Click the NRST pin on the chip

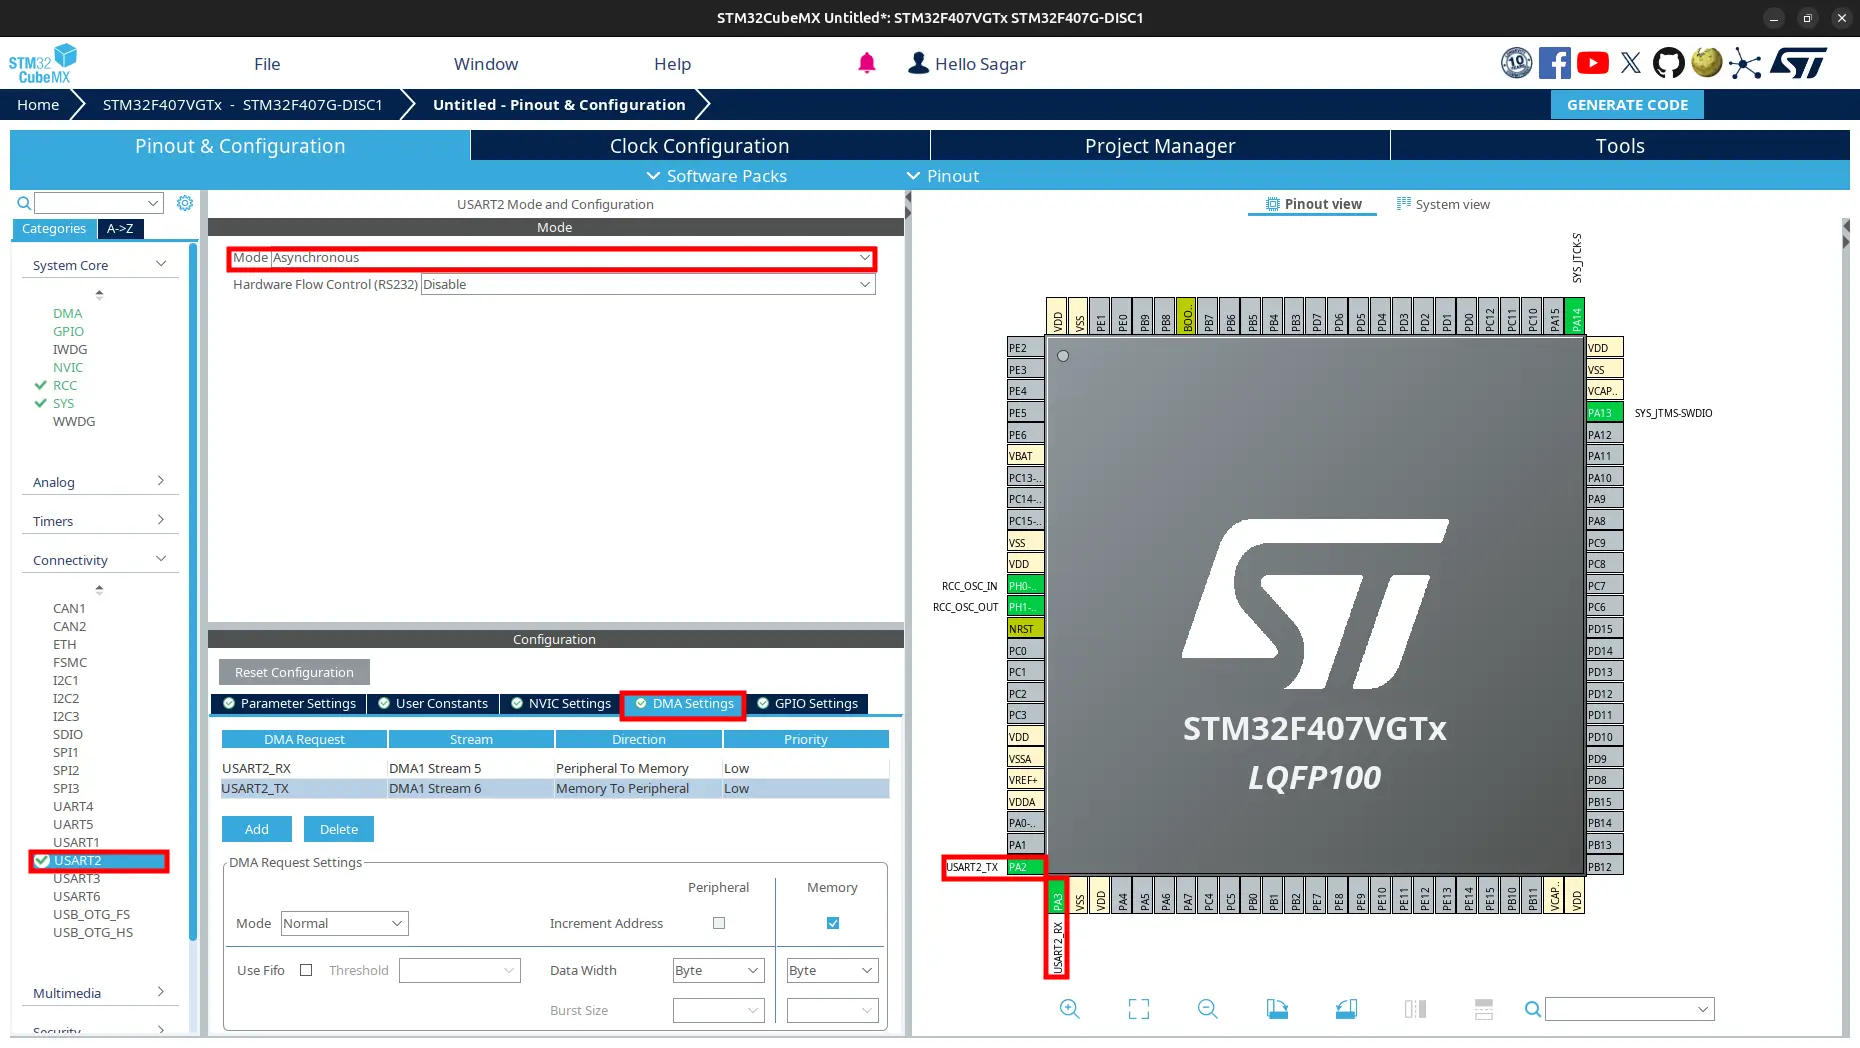pyautogui.click(x=1025, y=629)
